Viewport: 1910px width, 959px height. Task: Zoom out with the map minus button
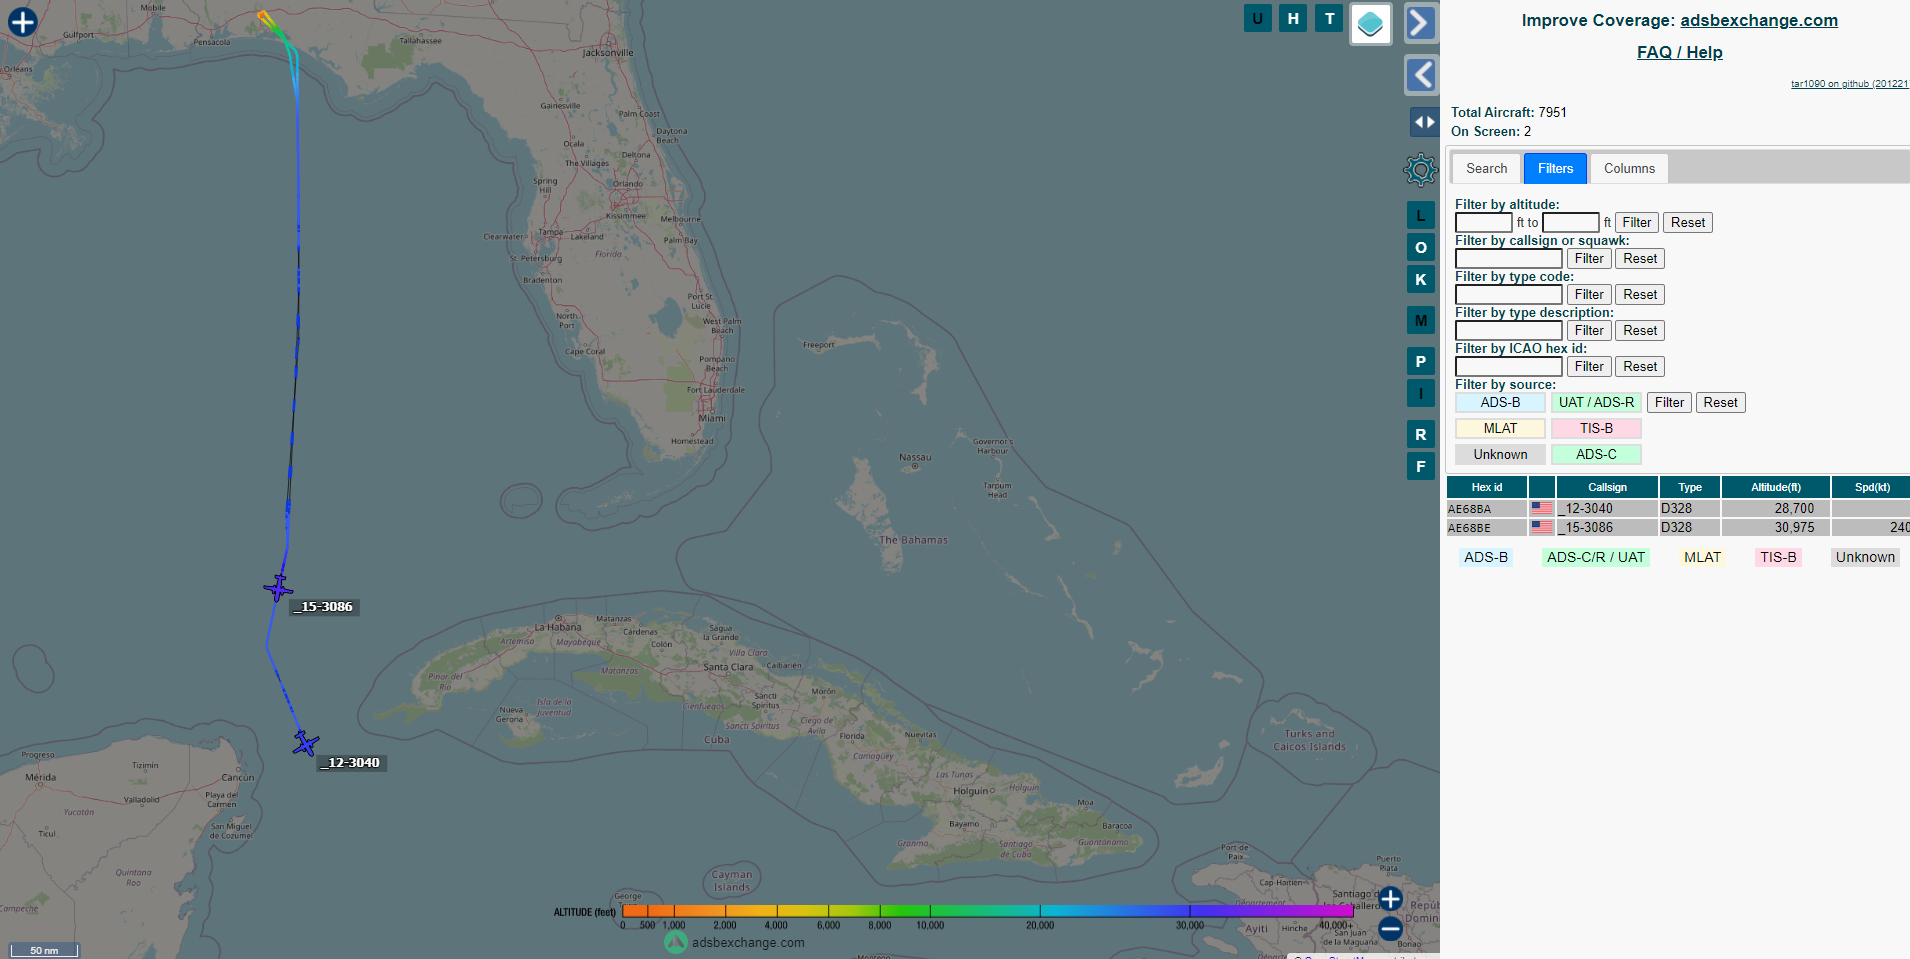point(1390,928)
